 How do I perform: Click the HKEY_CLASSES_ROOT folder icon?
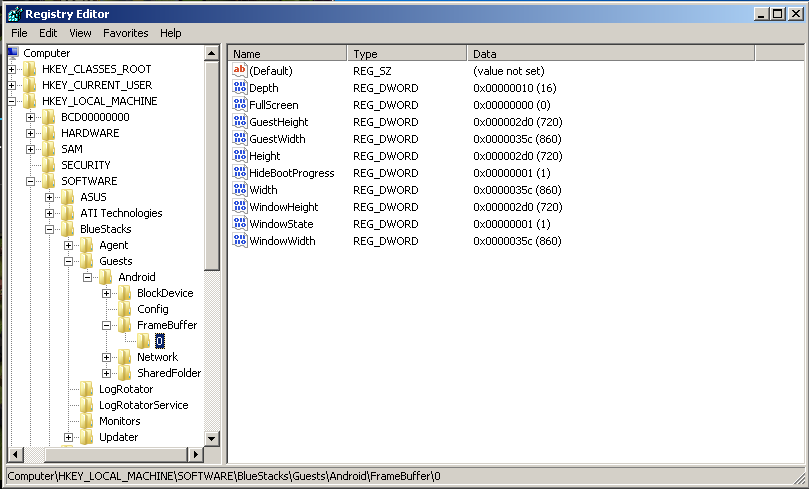pyautogui.click(x=30, y=69)
